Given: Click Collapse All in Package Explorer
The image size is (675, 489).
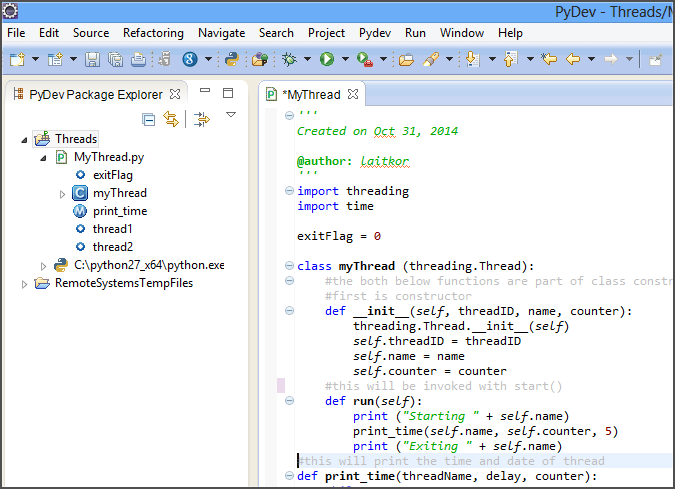Looking at the screenshot, I should pyautogui.click(x=149, y=119).
